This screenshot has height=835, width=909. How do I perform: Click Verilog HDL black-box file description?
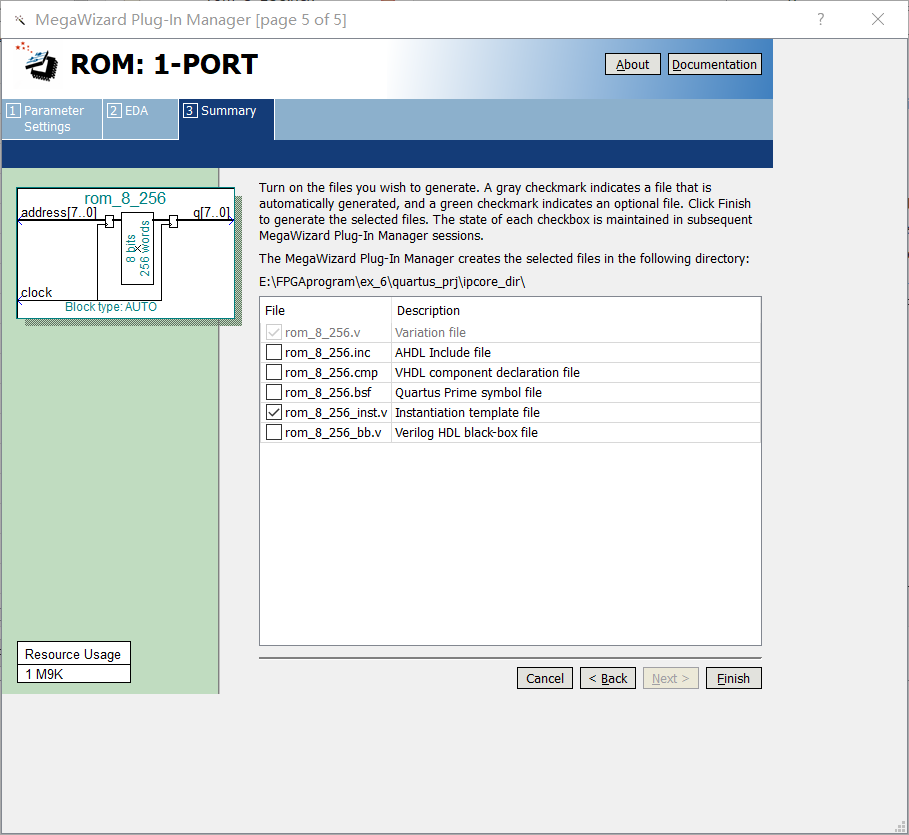[x=466, y=433]
